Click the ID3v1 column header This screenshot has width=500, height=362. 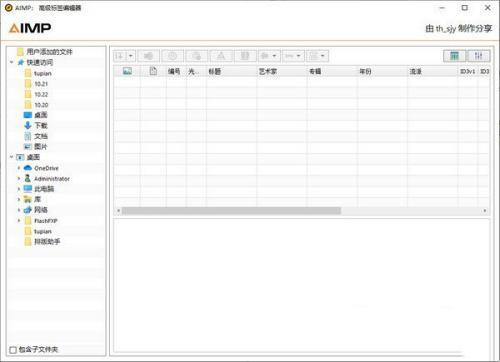[468, 71]
